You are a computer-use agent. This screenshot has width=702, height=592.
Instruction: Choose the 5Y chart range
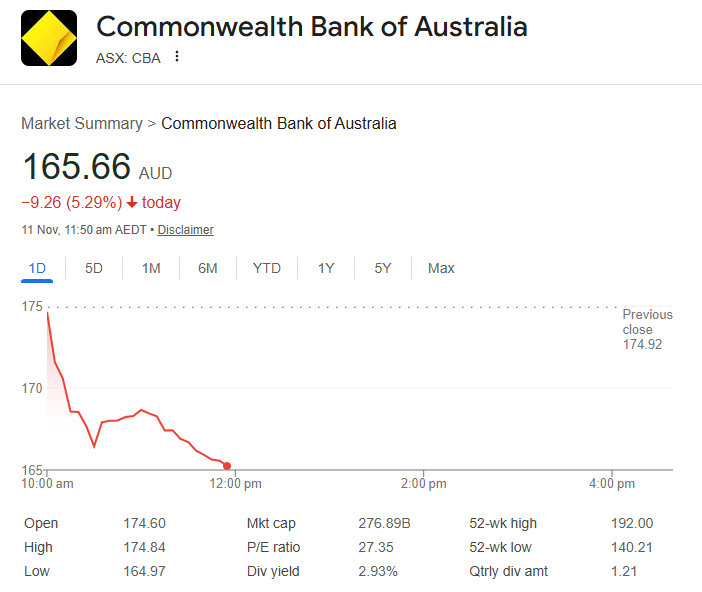[x=383, y=268]
